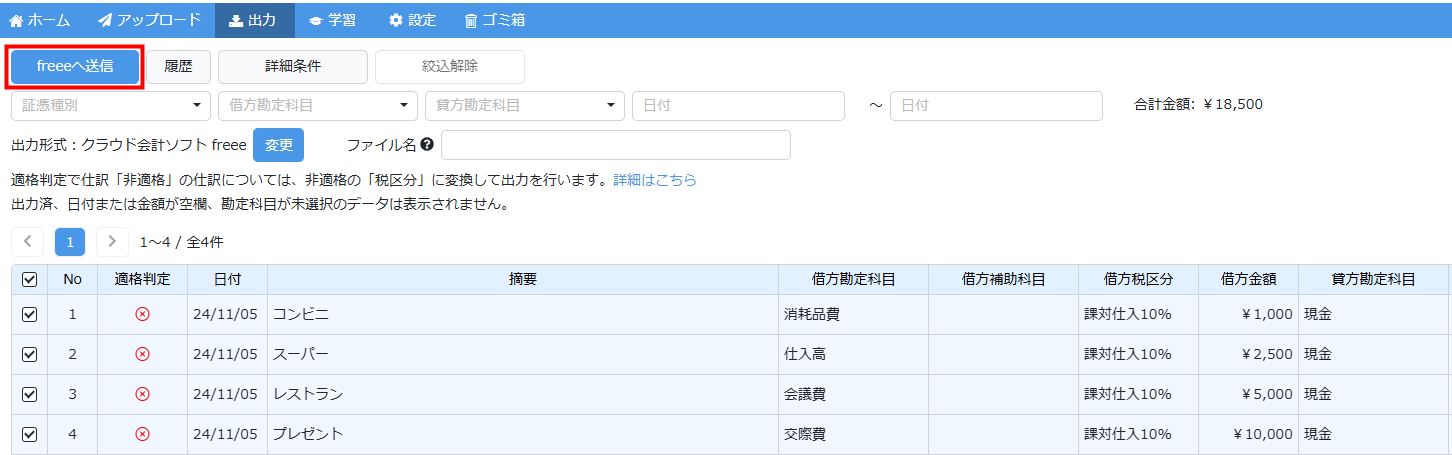Toggle the select-all checkbox in table header
The height and width of the screenshot is (455, 1452).
(29, 280)
